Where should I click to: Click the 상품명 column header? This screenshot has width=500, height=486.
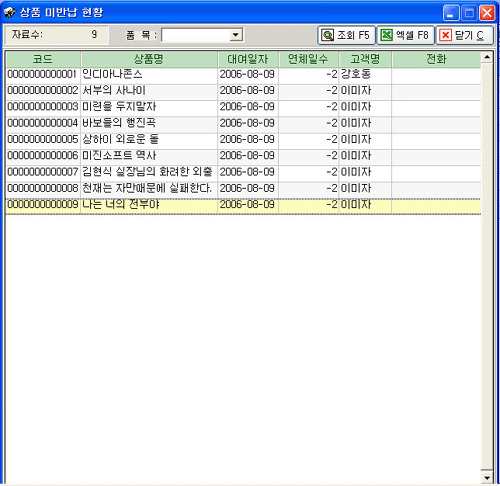[149, 59]
